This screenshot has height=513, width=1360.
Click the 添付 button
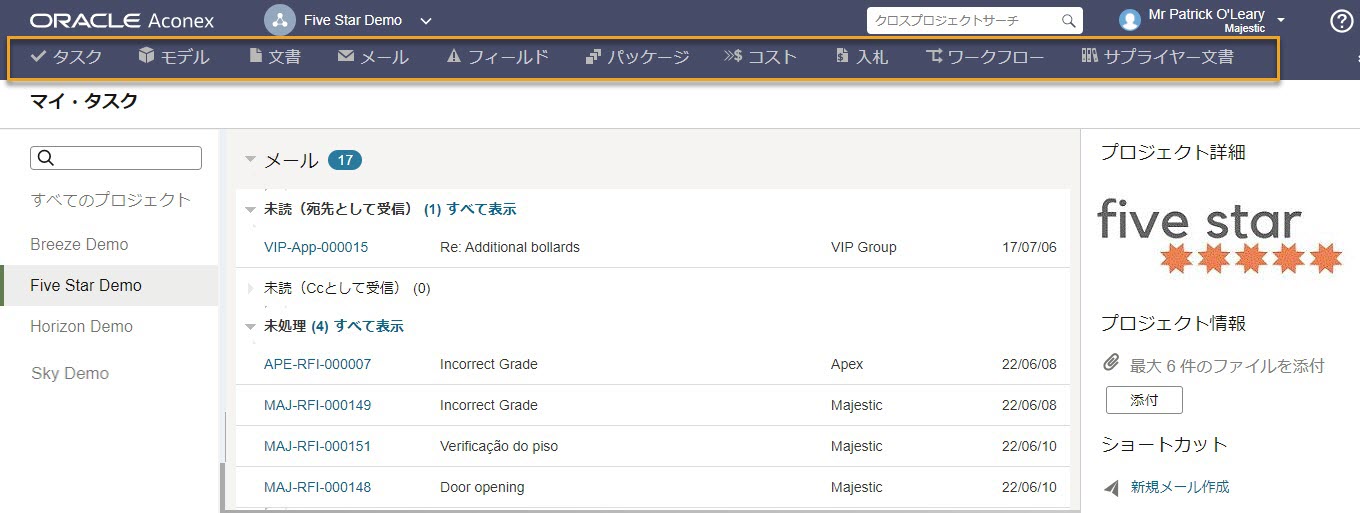[1144, 400]
